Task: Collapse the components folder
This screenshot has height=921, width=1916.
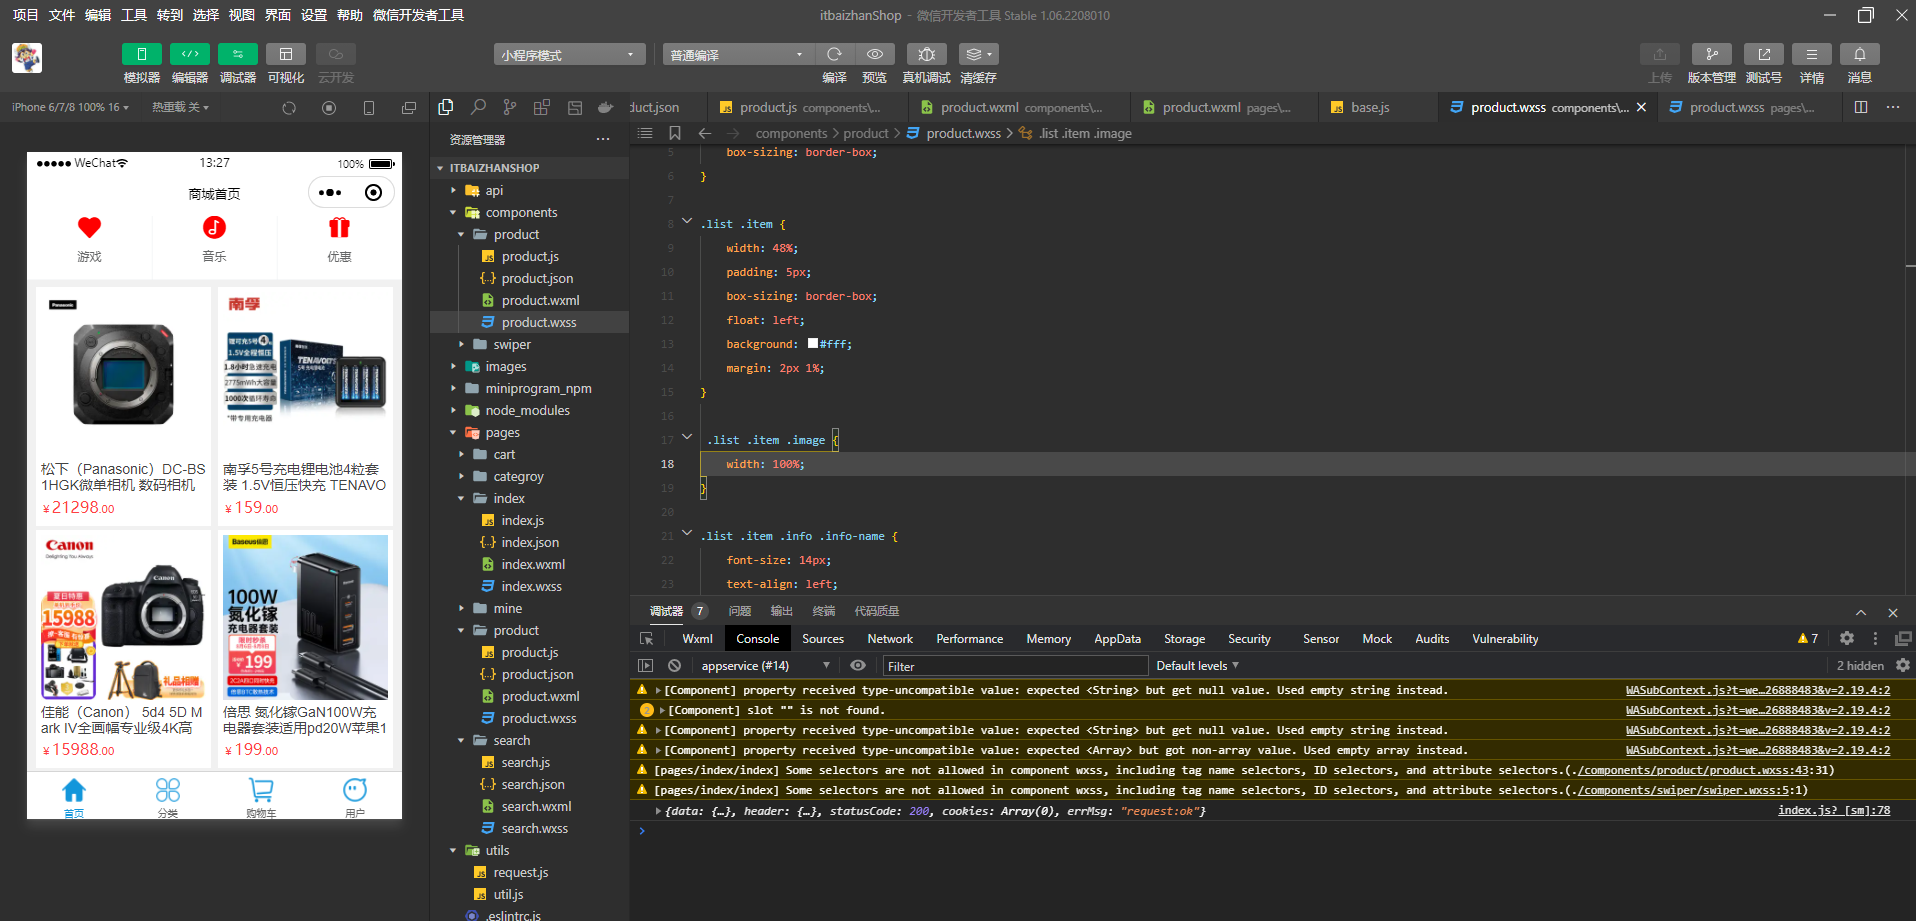Action: [x=453, y=212]
